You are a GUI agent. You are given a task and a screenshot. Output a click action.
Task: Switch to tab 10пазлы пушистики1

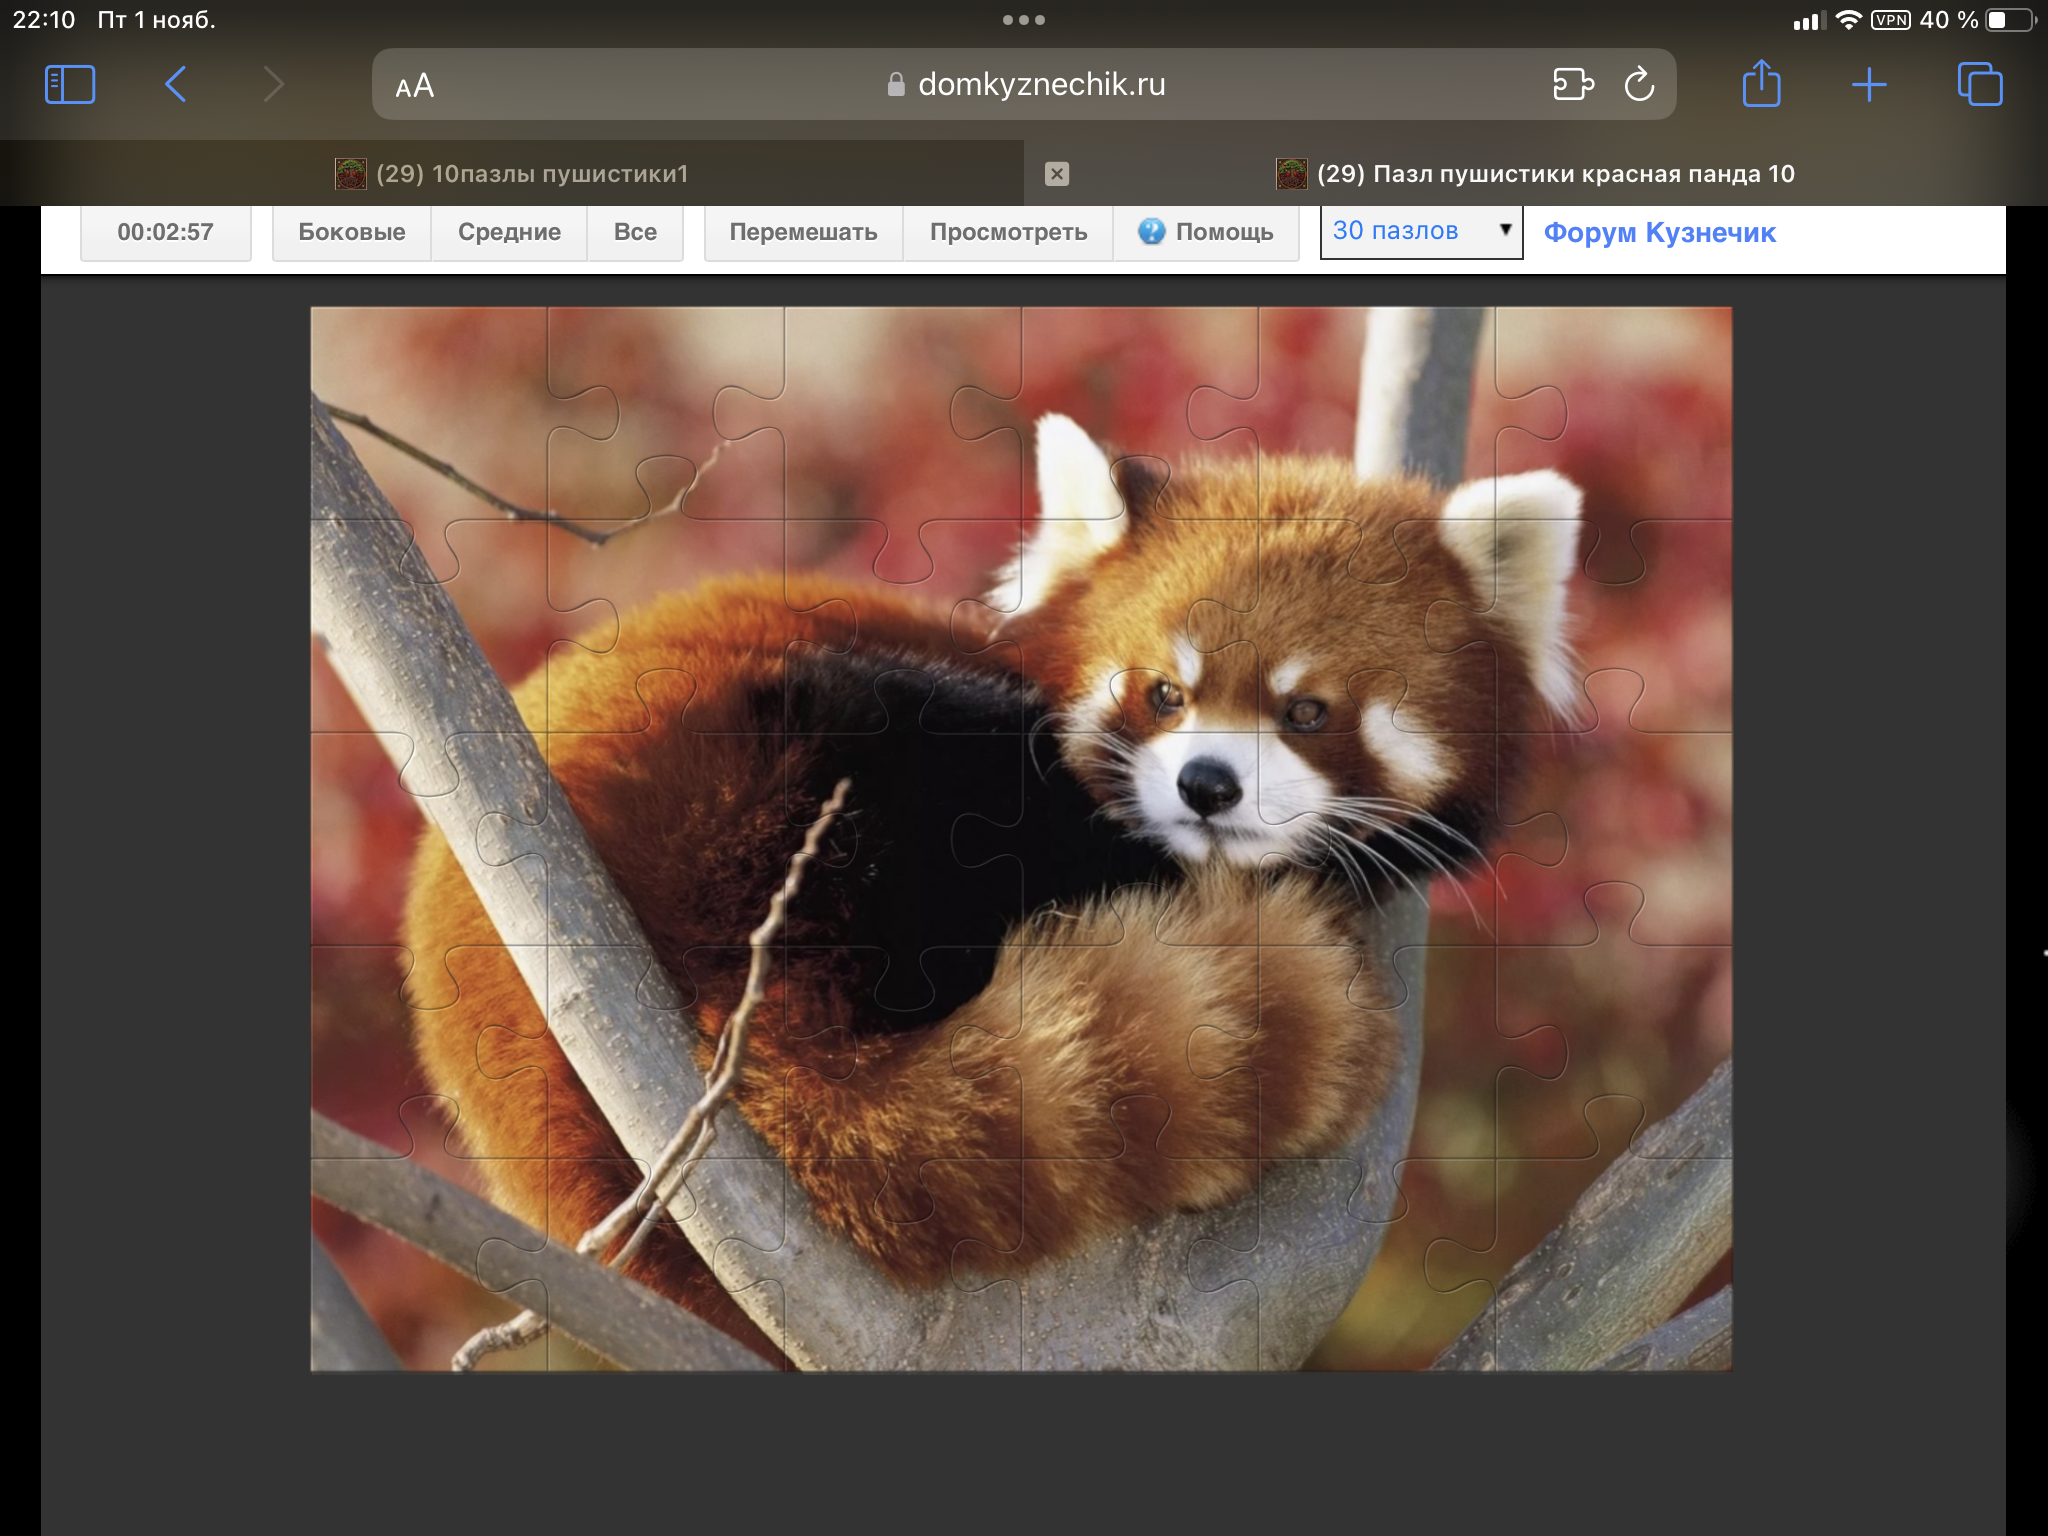512,173
